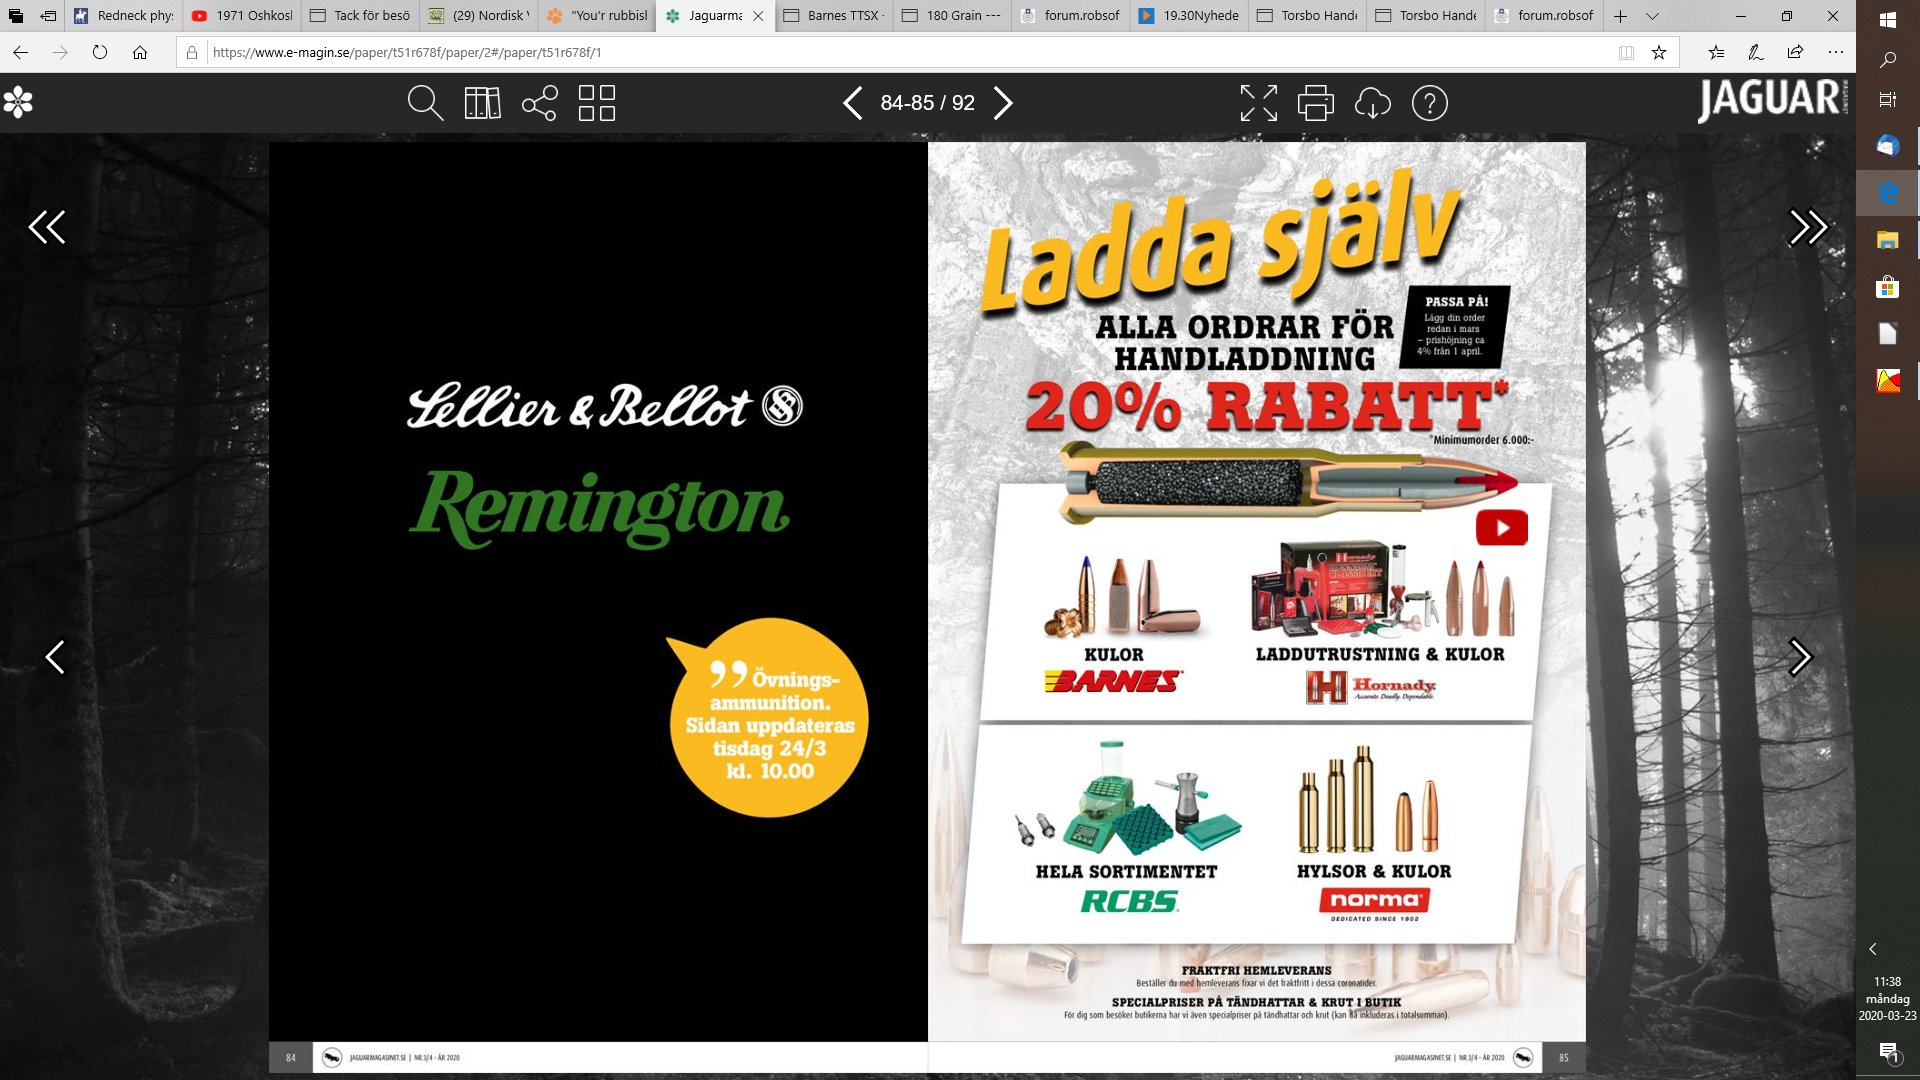Enter fullscreen with the expand arrows icon

click(x=1258, y=103)
